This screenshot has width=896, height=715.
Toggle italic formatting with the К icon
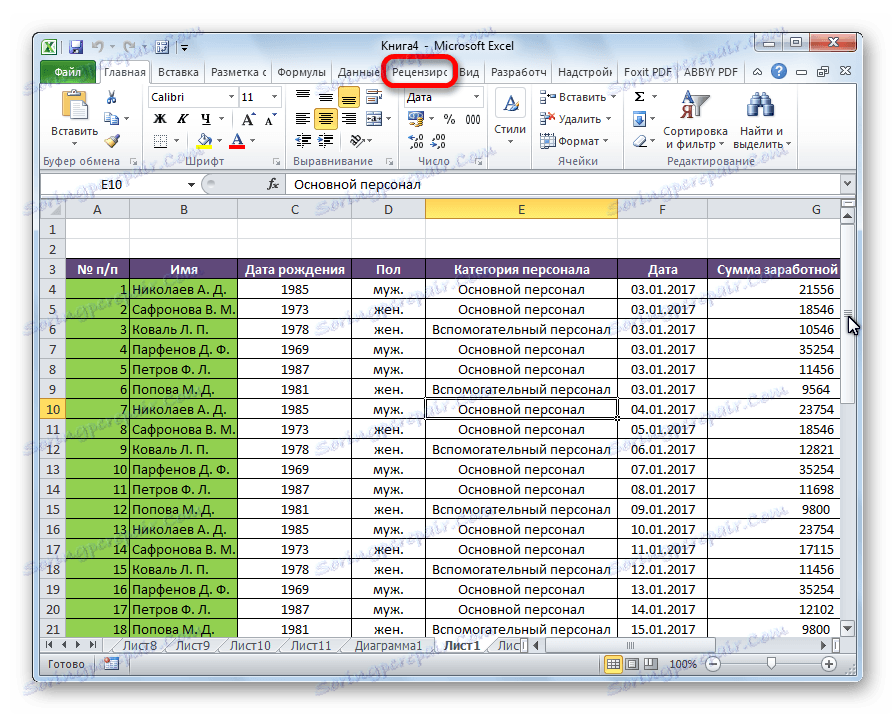coord(182,118)
